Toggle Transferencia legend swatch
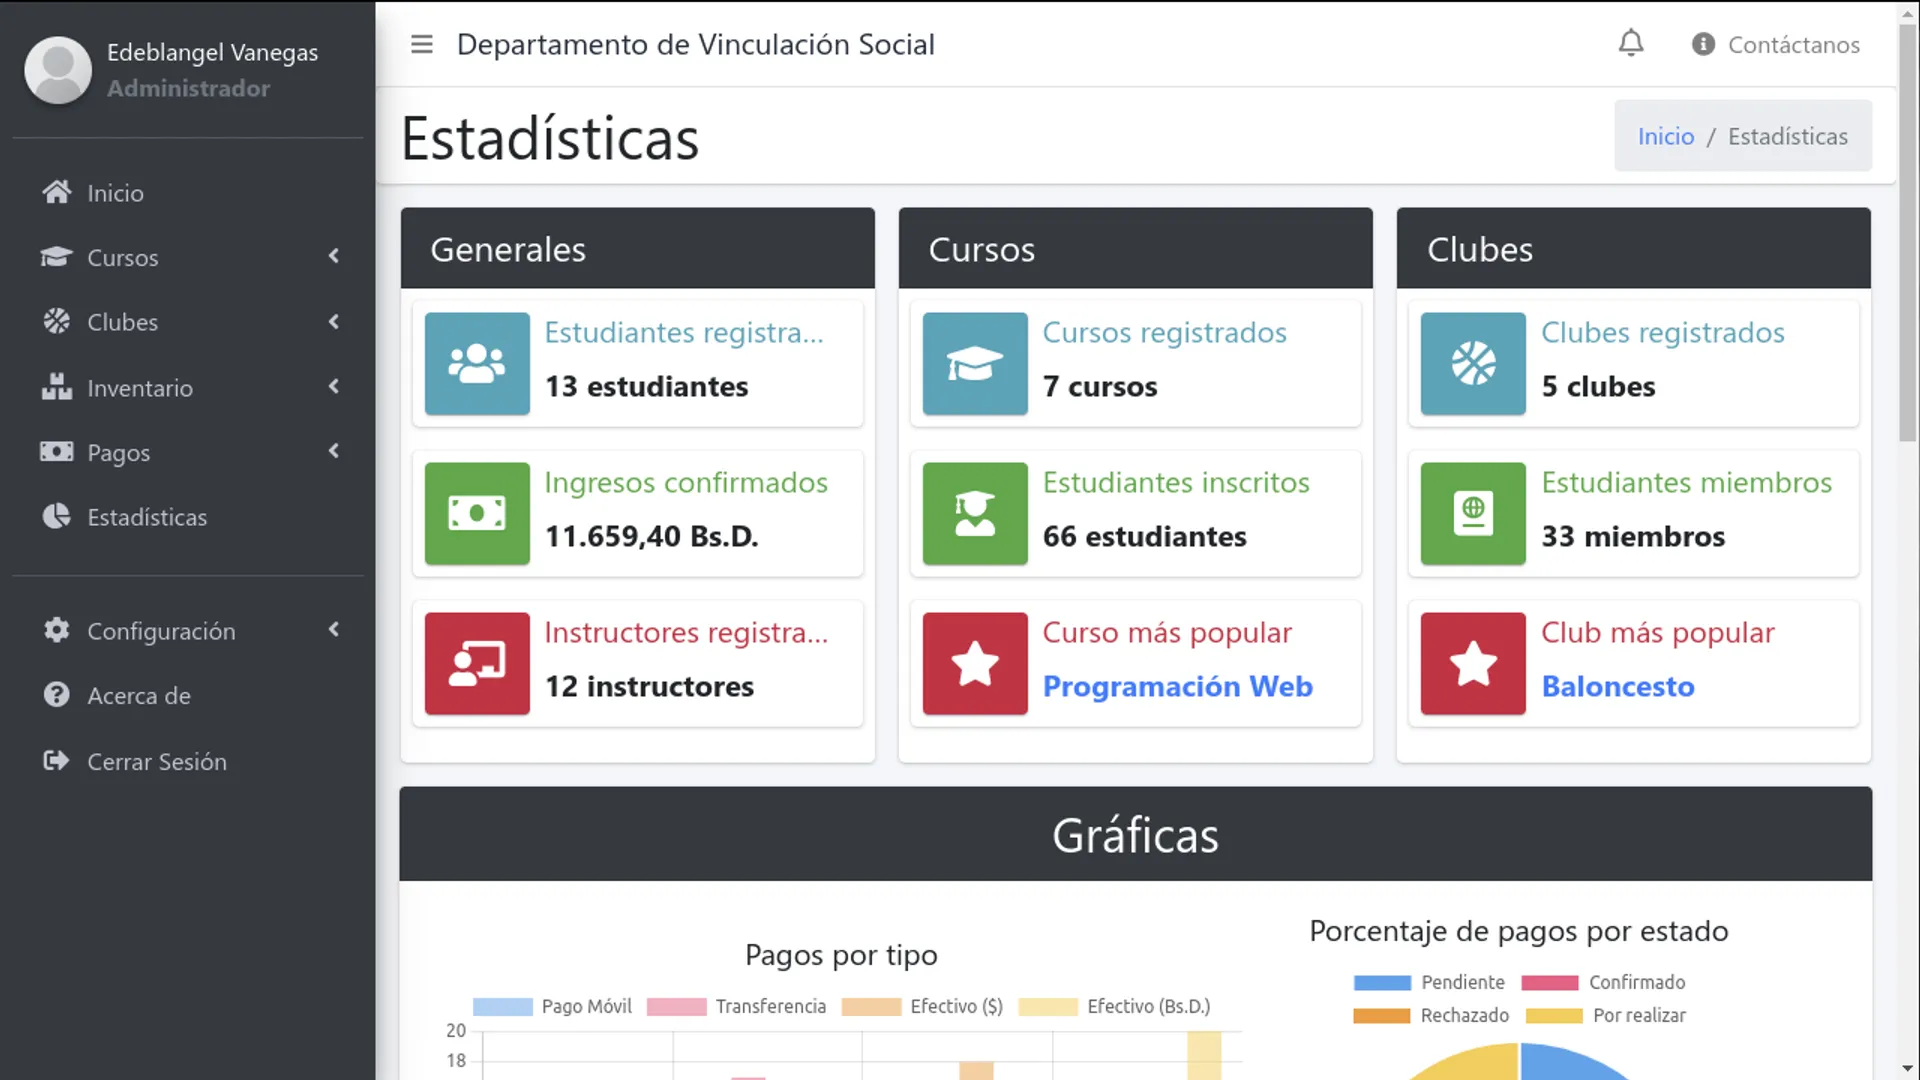The height and width of the screenshot is (1080, 1920). click(x=677, y=1007)
